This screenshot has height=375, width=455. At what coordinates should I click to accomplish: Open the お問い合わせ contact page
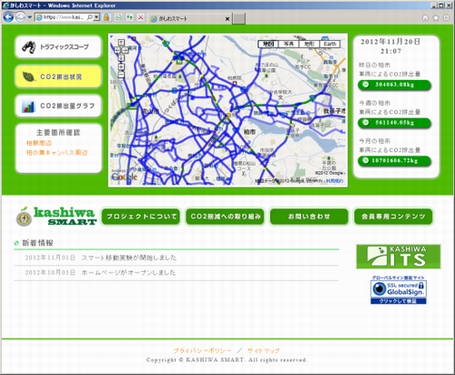309,216
